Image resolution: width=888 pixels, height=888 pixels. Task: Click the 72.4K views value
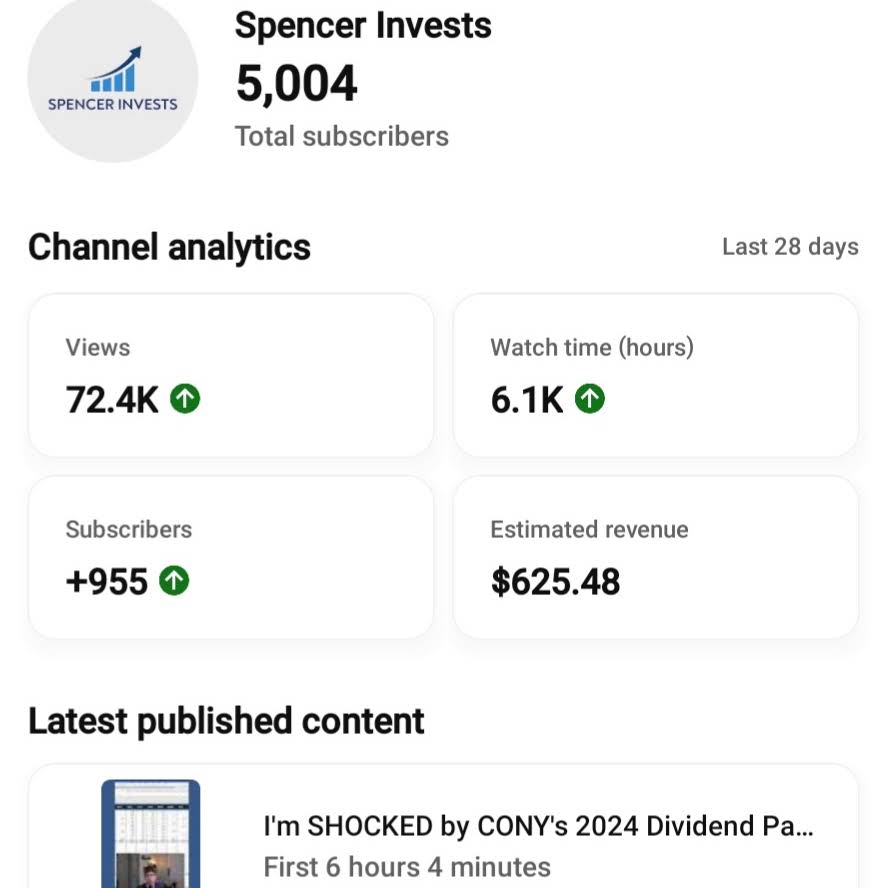[112, 399]
